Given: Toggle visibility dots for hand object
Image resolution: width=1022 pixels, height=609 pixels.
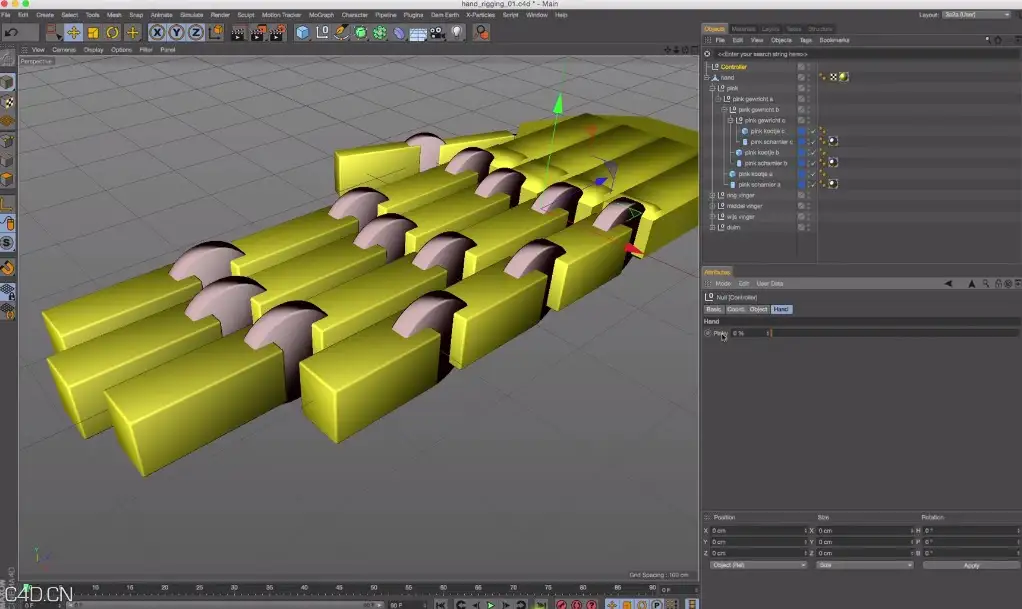Looking at the screenshot, I should point(809,78).
